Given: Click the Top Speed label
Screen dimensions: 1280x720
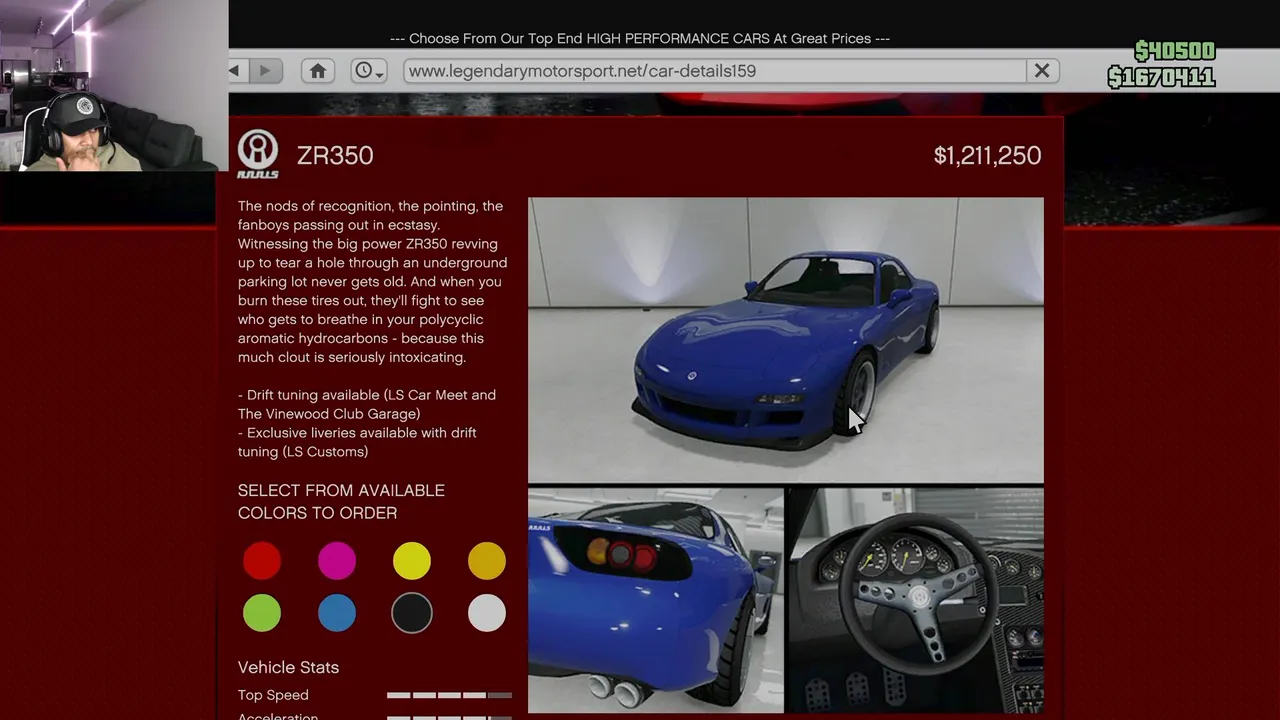Looking at the screenshot, I should coord(273,695).
